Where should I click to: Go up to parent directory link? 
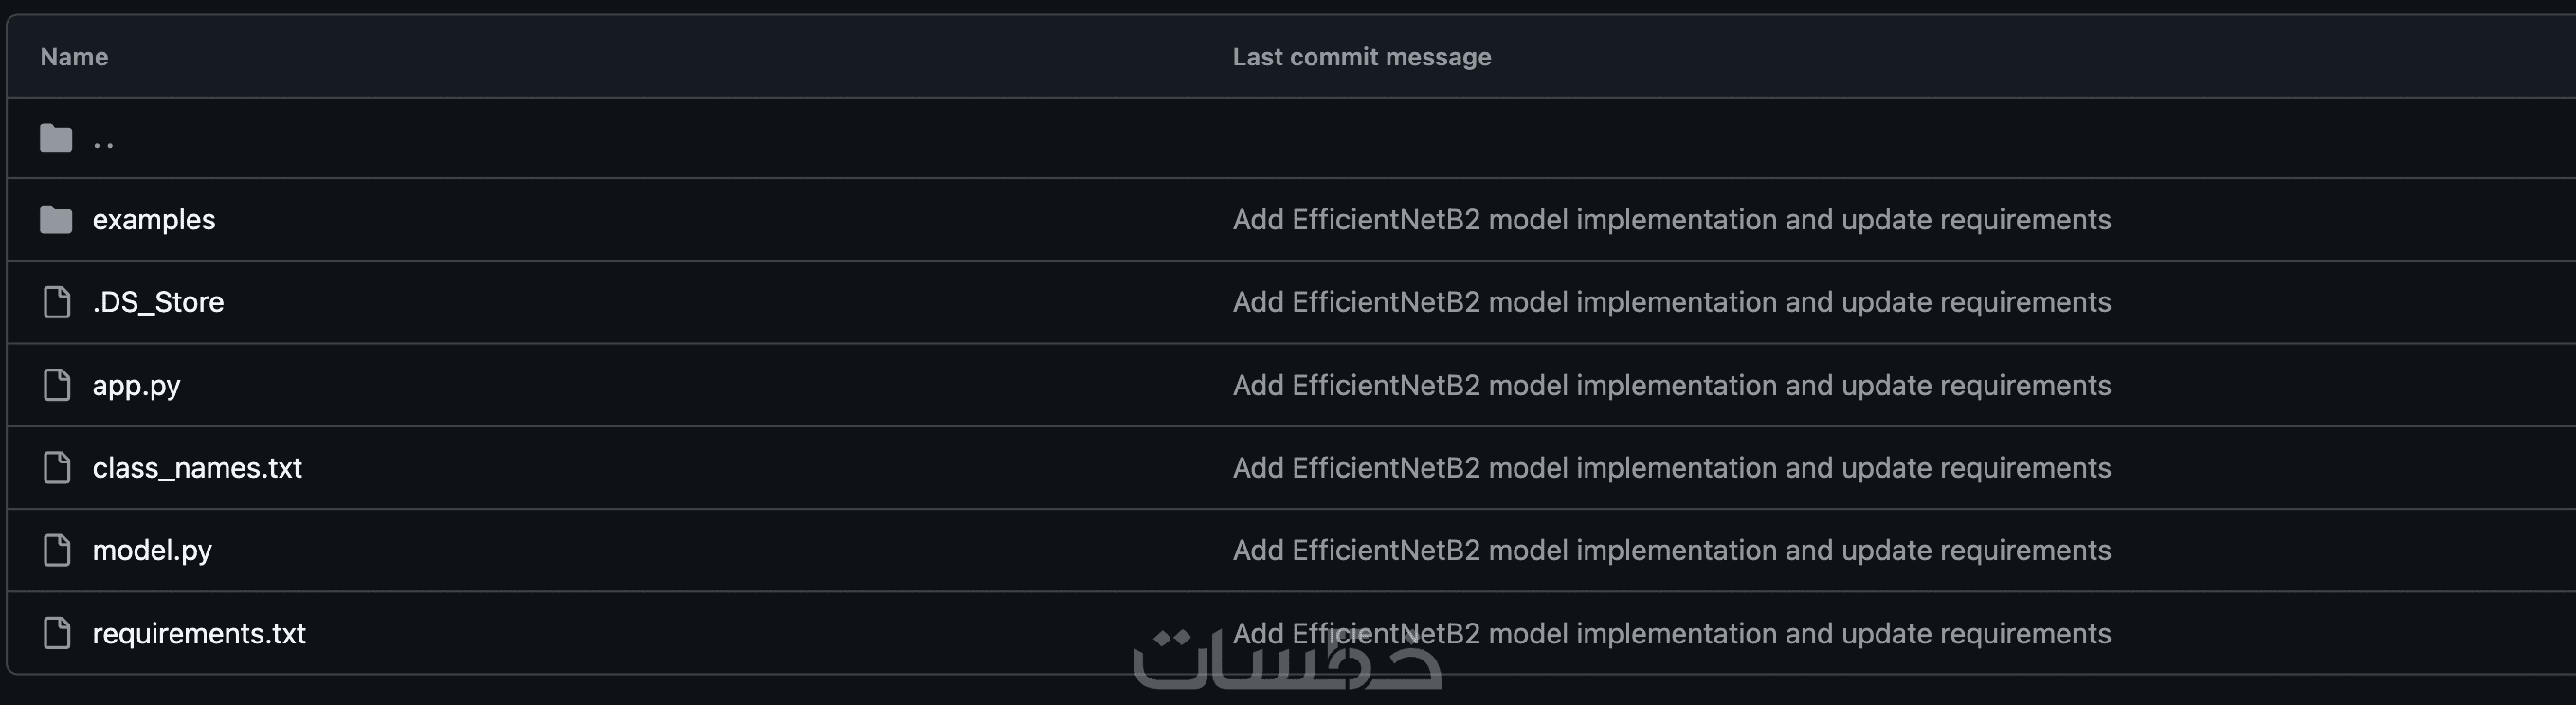(x=103, y=140)
